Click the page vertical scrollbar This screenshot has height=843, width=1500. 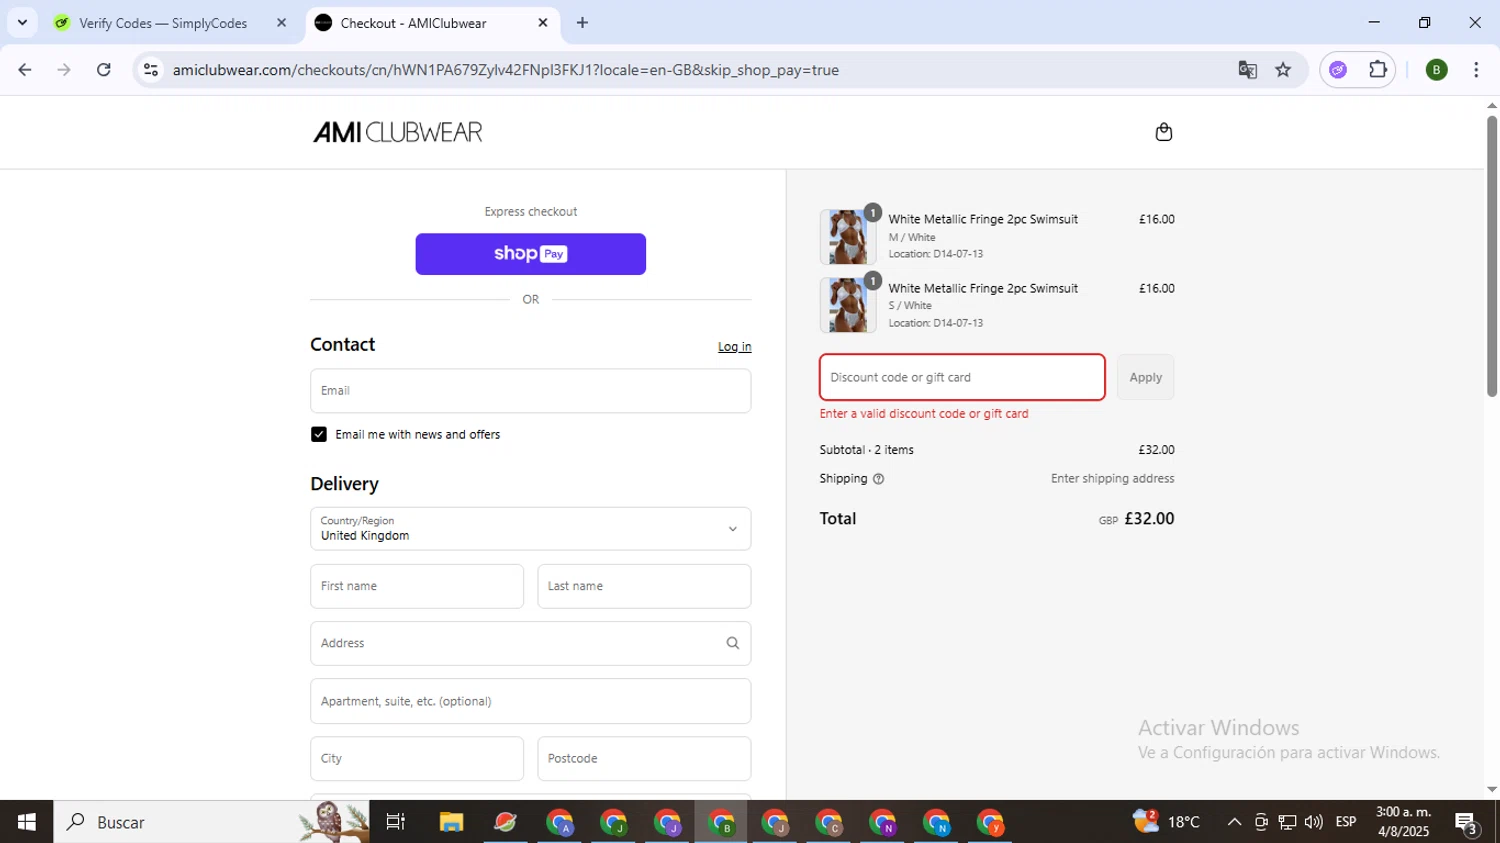click(1492, 256)
